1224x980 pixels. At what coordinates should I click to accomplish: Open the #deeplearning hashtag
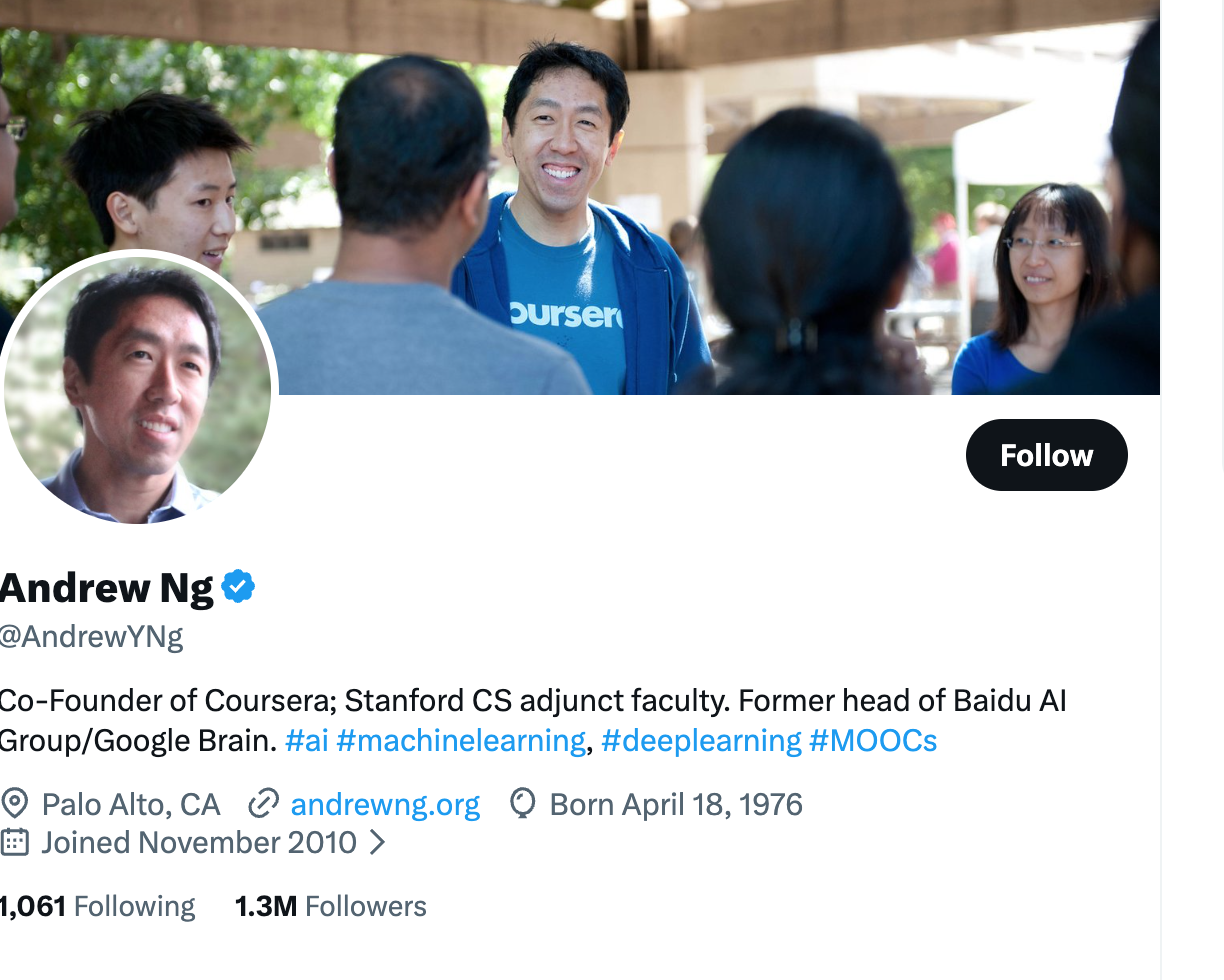pos(701,741)
